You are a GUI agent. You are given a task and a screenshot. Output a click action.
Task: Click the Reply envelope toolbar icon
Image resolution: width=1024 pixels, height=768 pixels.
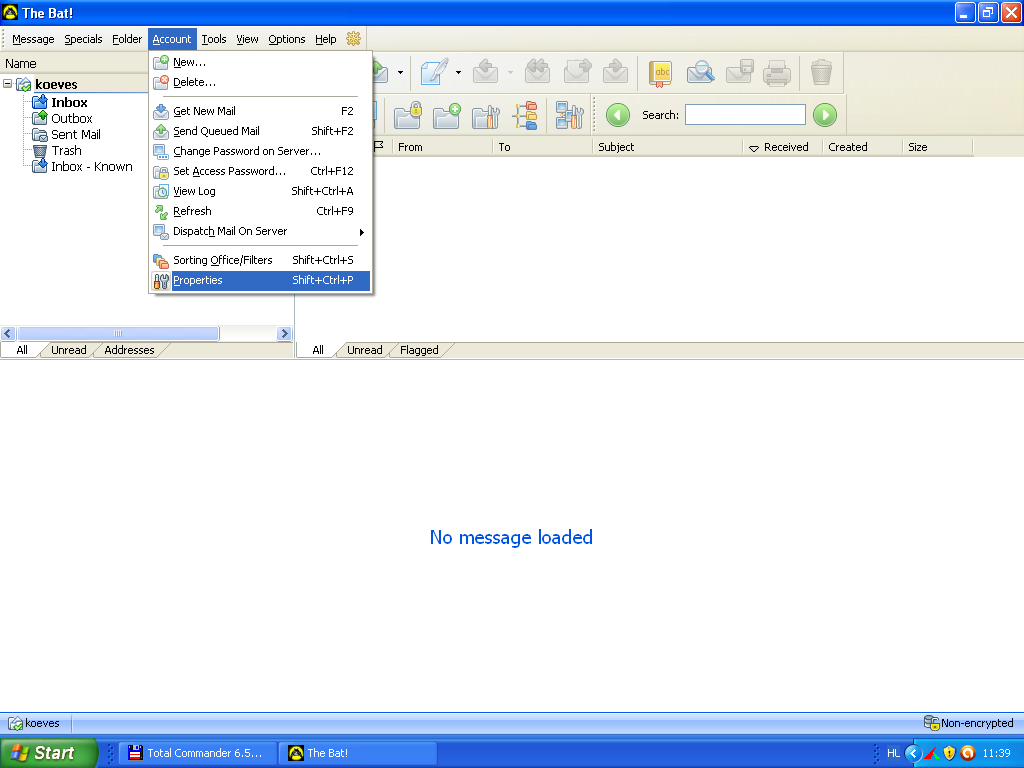coord(485,72)
